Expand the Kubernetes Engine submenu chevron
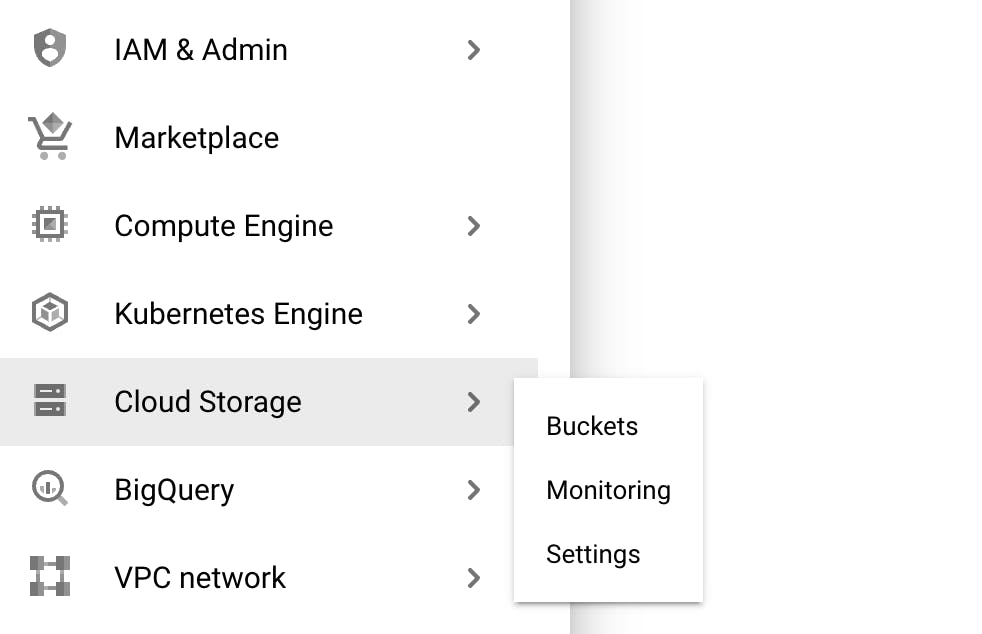This screenshot has height=634, width=982. coord(474,313)
